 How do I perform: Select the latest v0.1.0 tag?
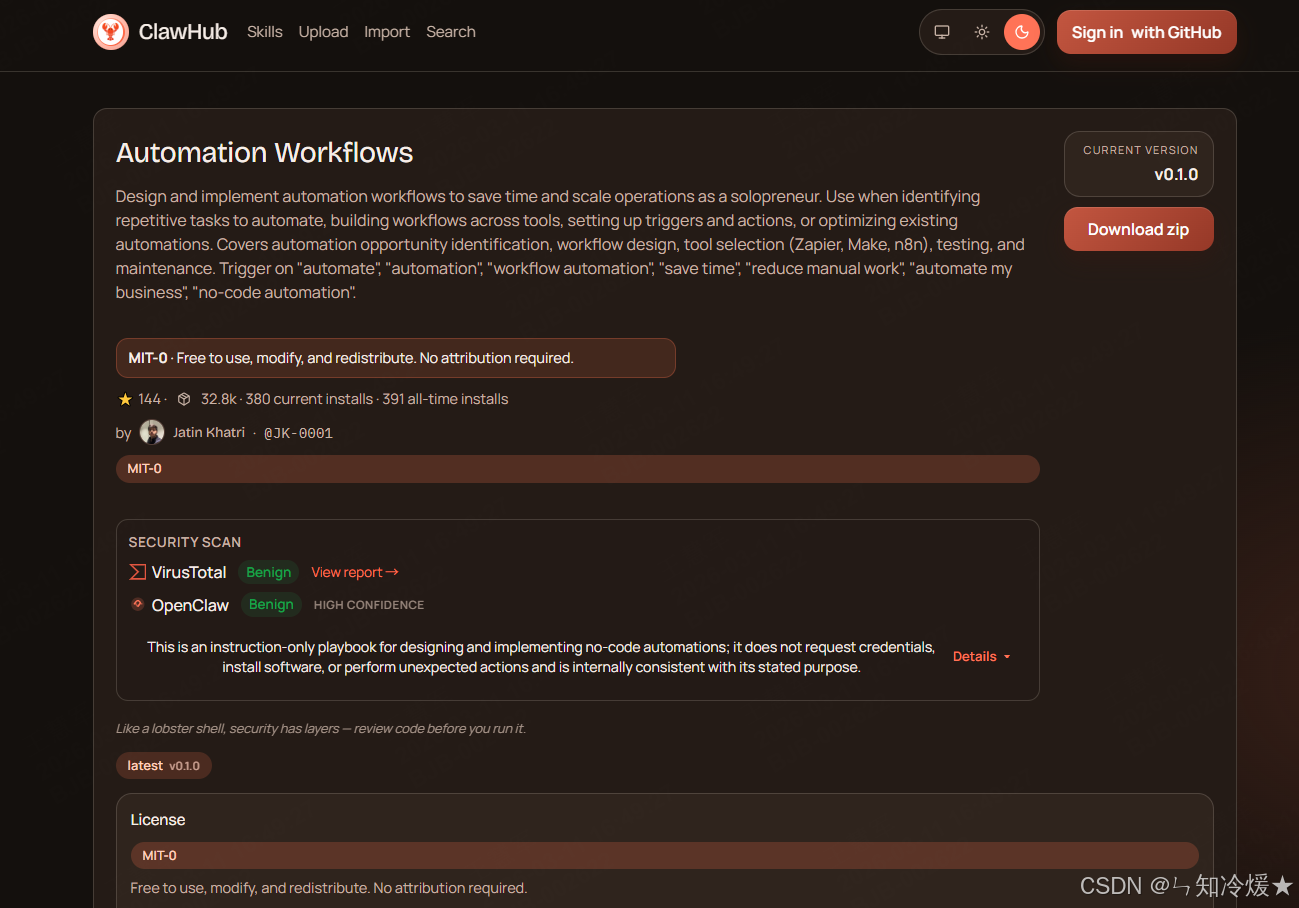tap(164, 765)
